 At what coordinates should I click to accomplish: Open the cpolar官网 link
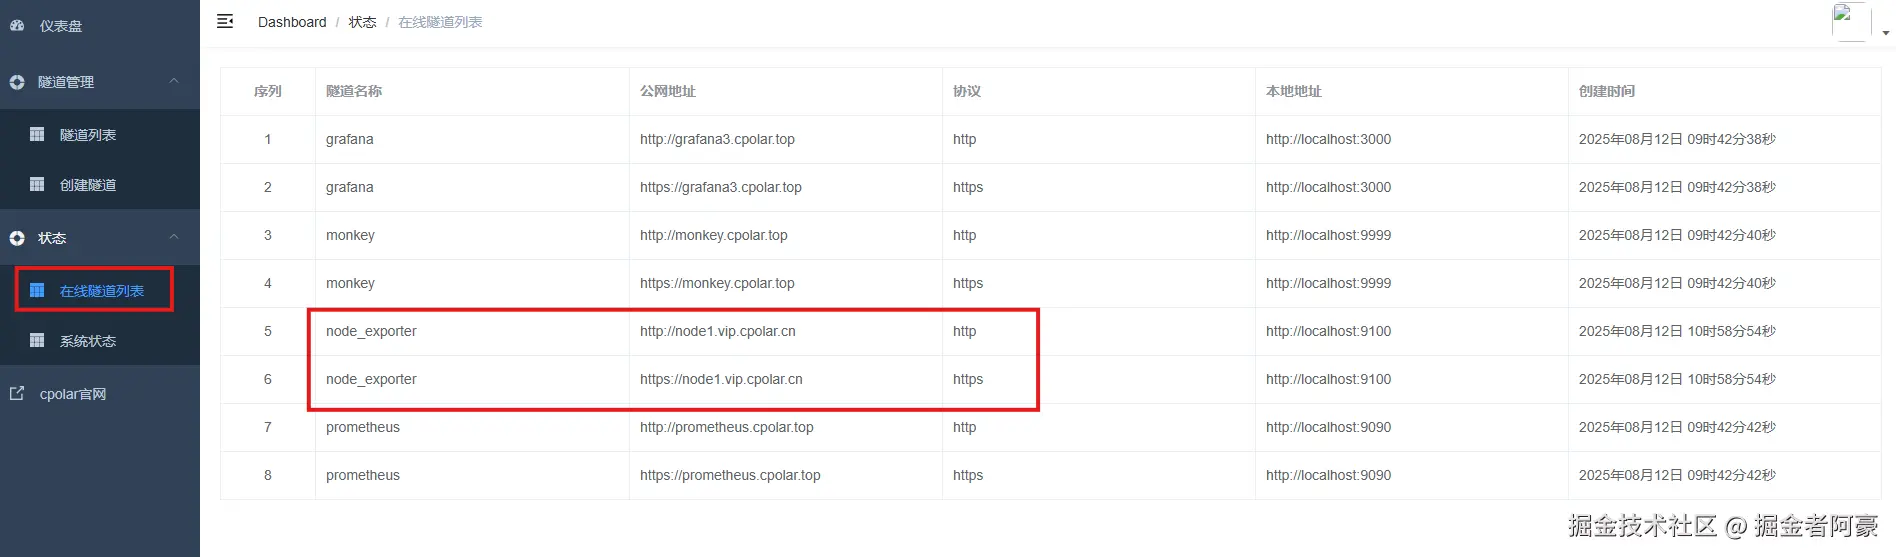pyautogui.click(x=73, y=394)
